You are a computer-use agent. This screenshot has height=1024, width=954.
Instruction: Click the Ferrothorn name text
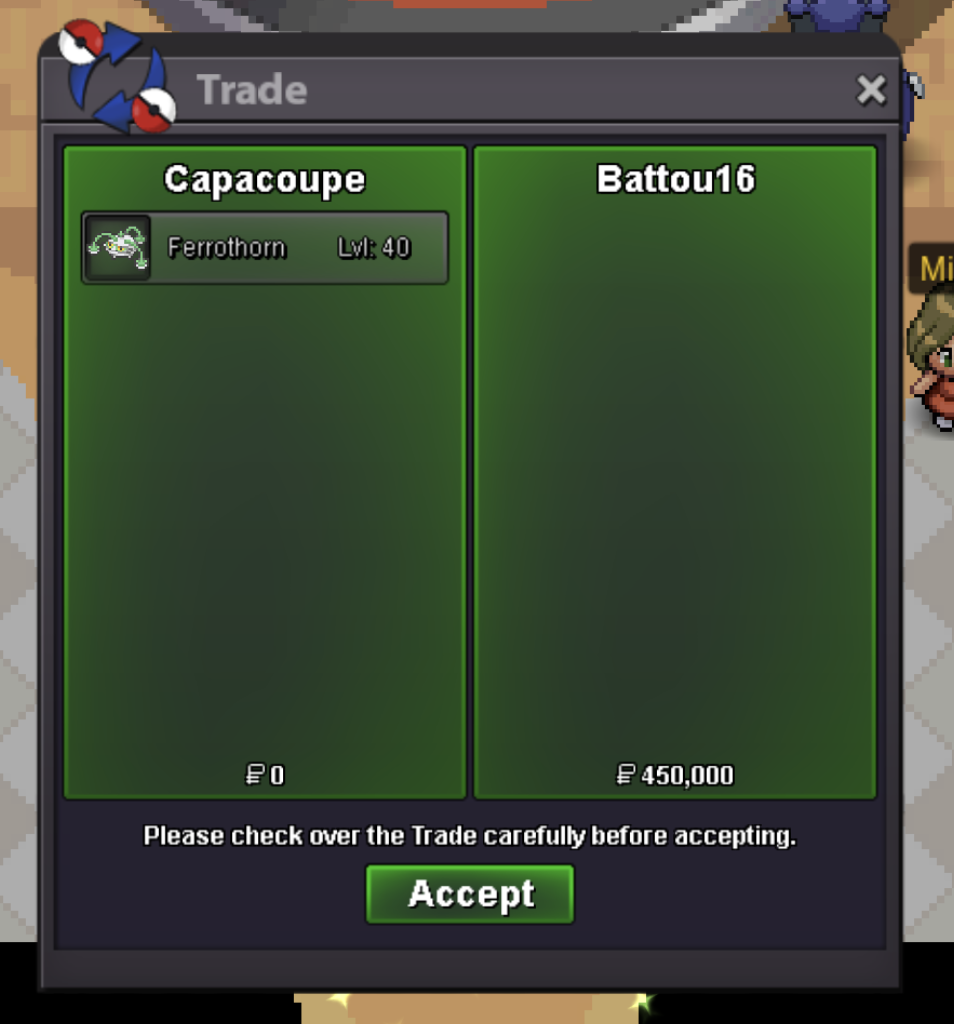tap(227, 248)
